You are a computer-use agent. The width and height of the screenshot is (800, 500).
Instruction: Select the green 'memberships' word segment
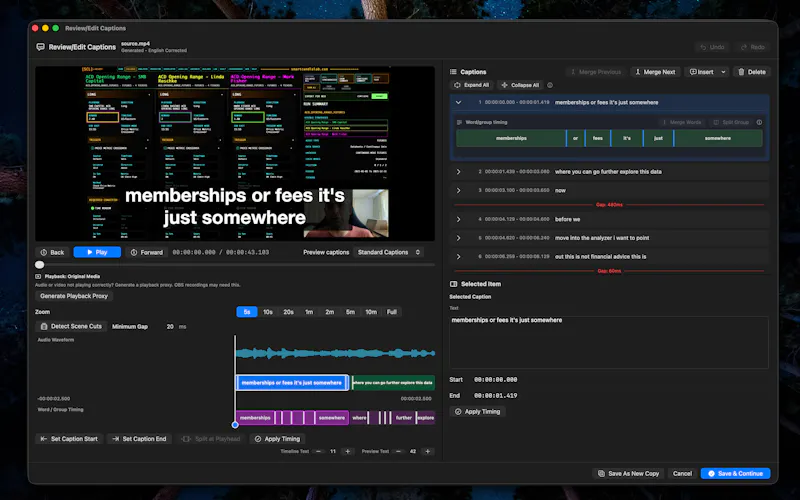pyautogui.click(x=511, y=138)
